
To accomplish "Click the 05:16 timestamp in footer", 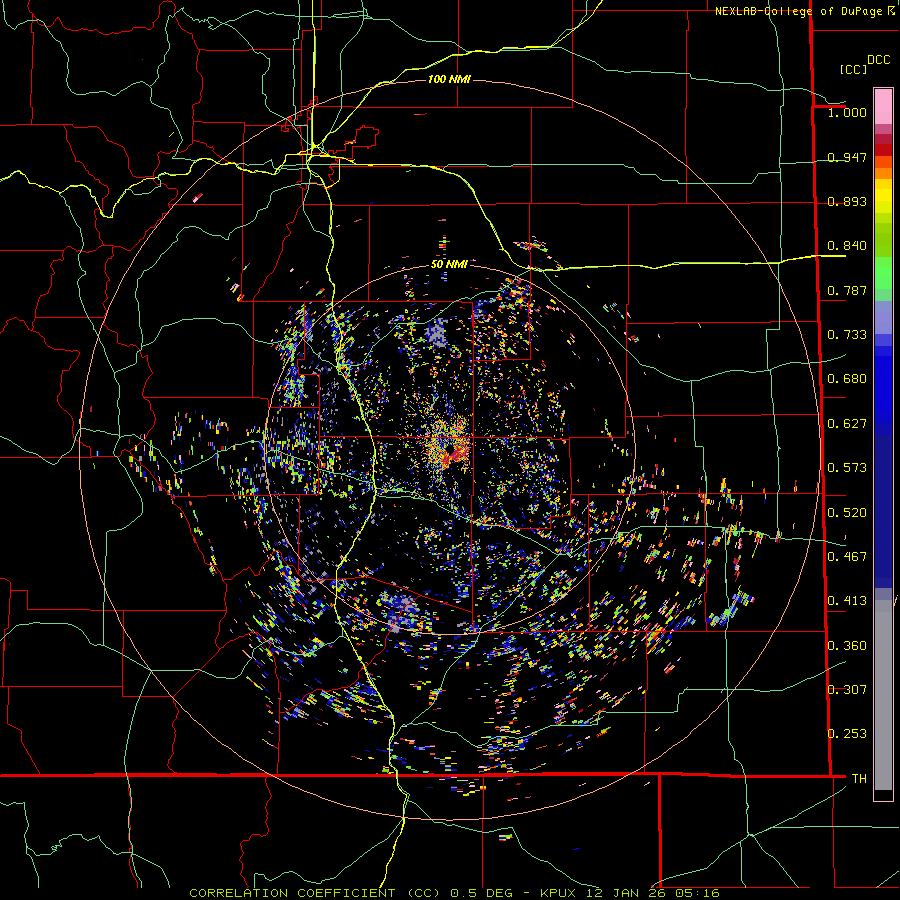I will [696, 893].
